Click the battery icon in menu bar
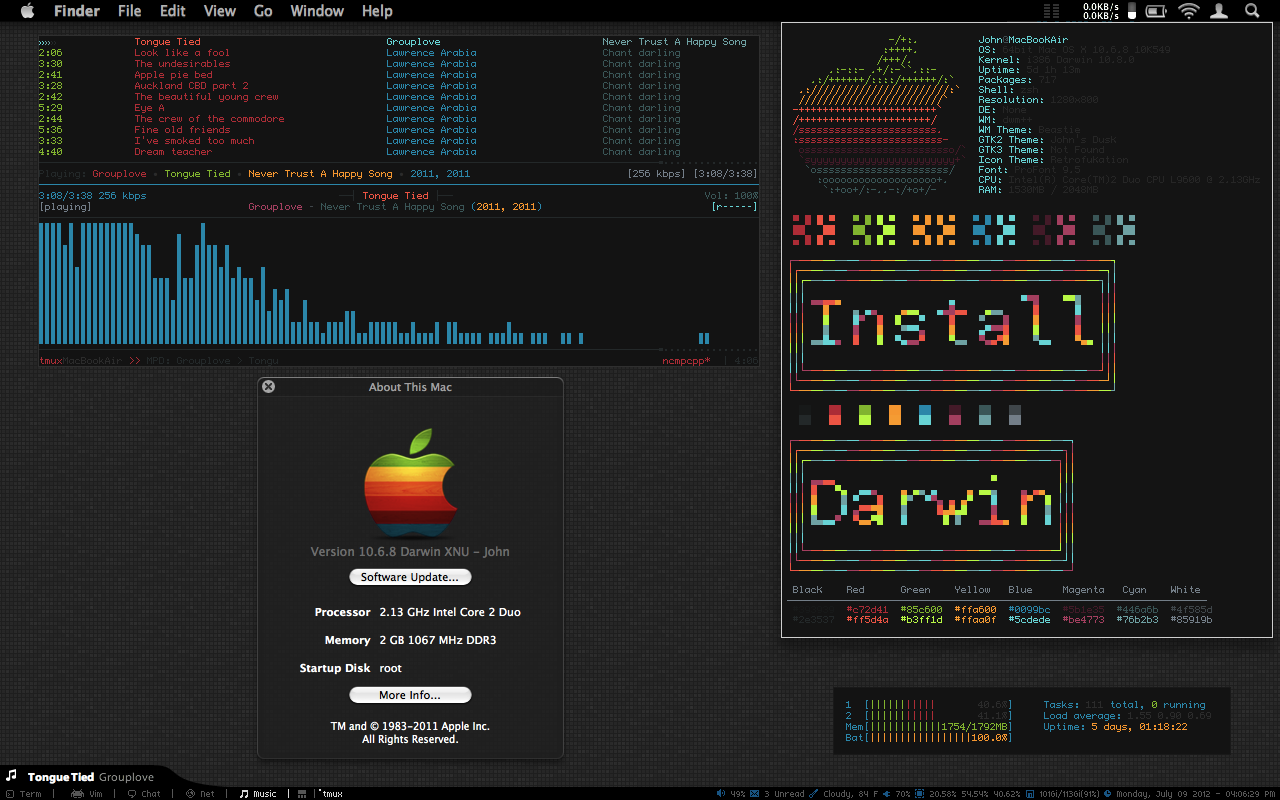The height and width of the screenshot is (800, 1280). coord(1157,11)
